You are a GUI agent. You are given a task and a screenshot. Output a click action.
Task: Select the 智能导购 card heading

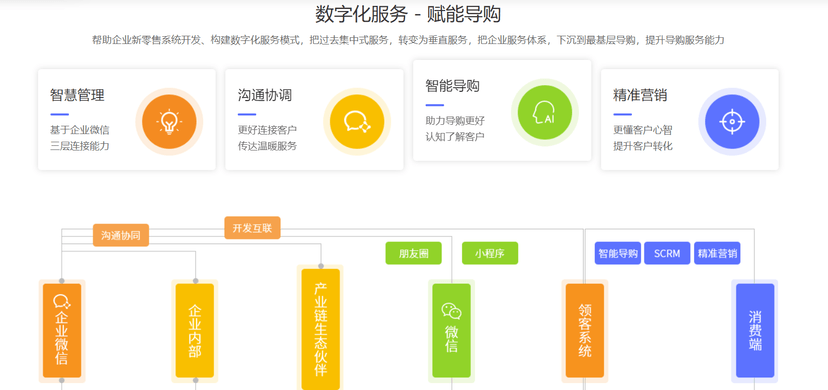453,86
